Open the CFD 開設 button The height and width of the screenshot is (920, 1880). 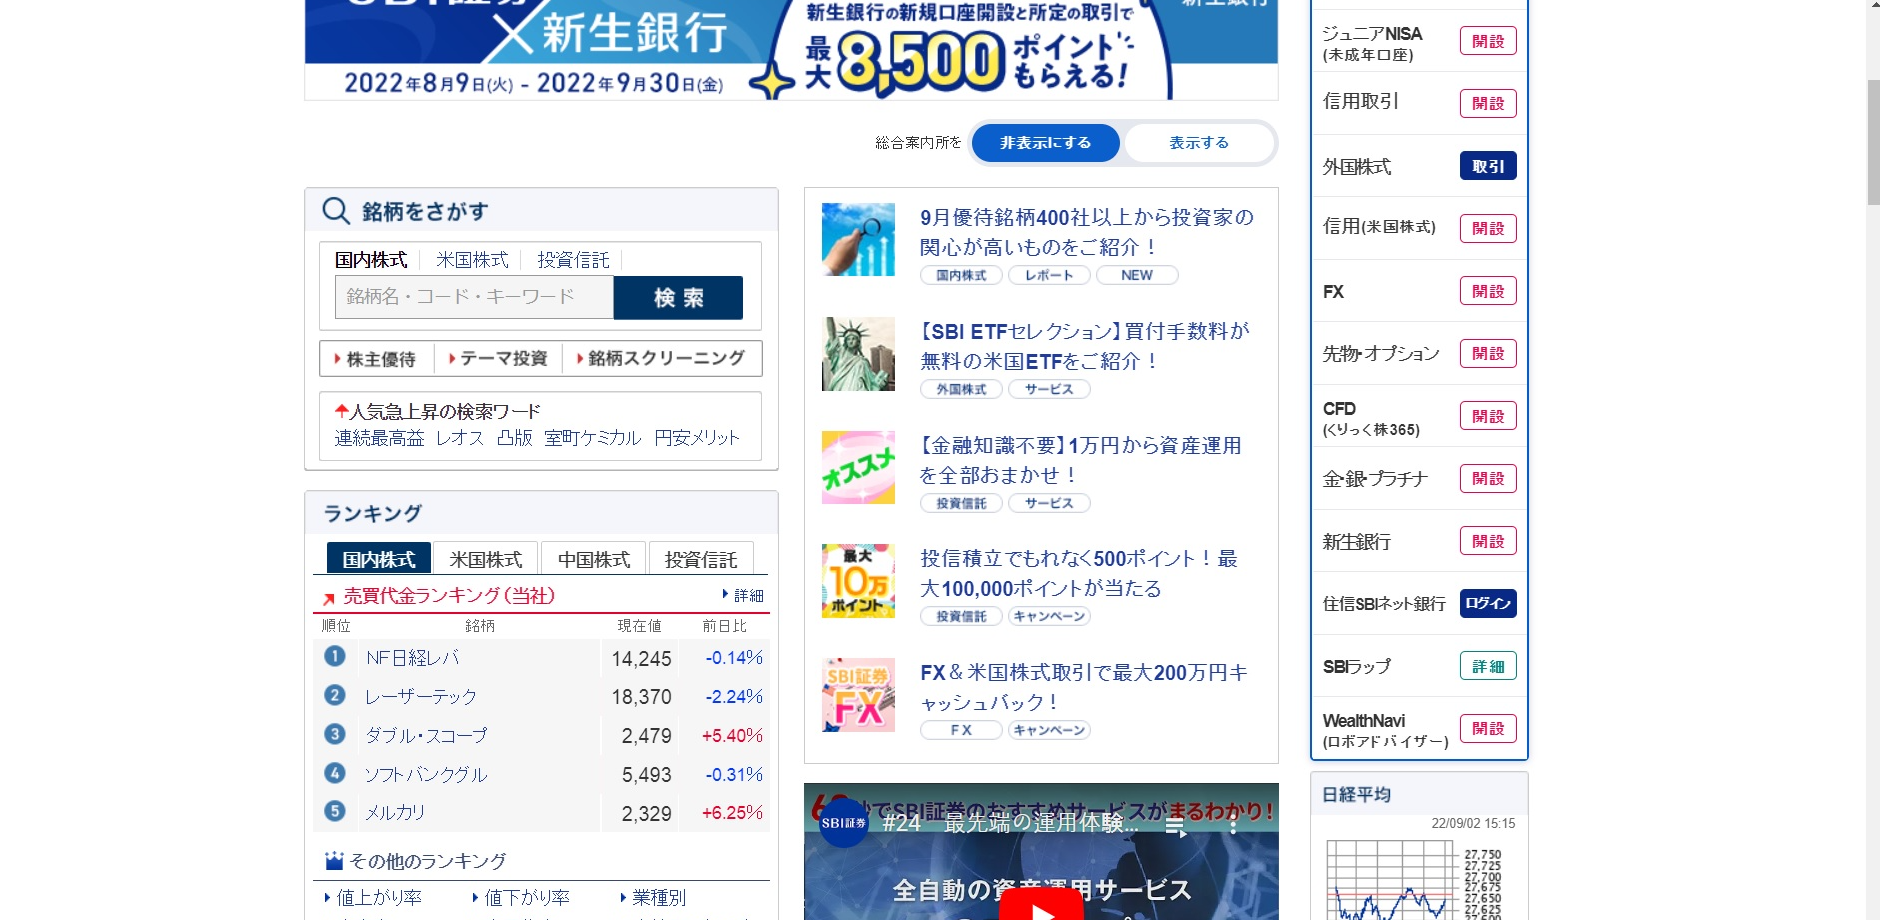coord(1488,416)
